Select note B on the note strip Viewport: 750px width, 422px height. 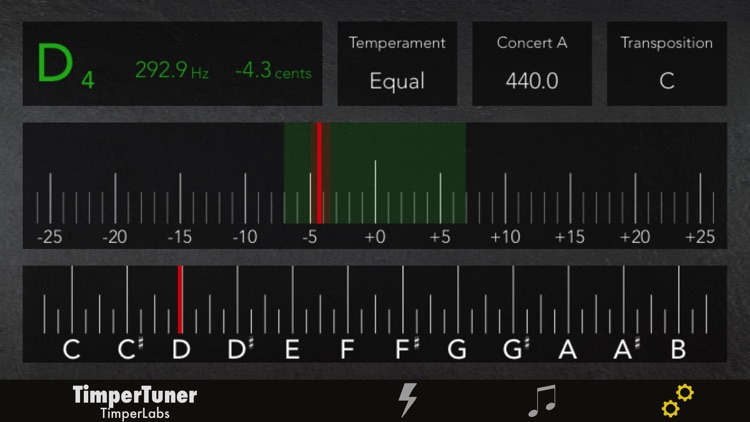point(678,350)
